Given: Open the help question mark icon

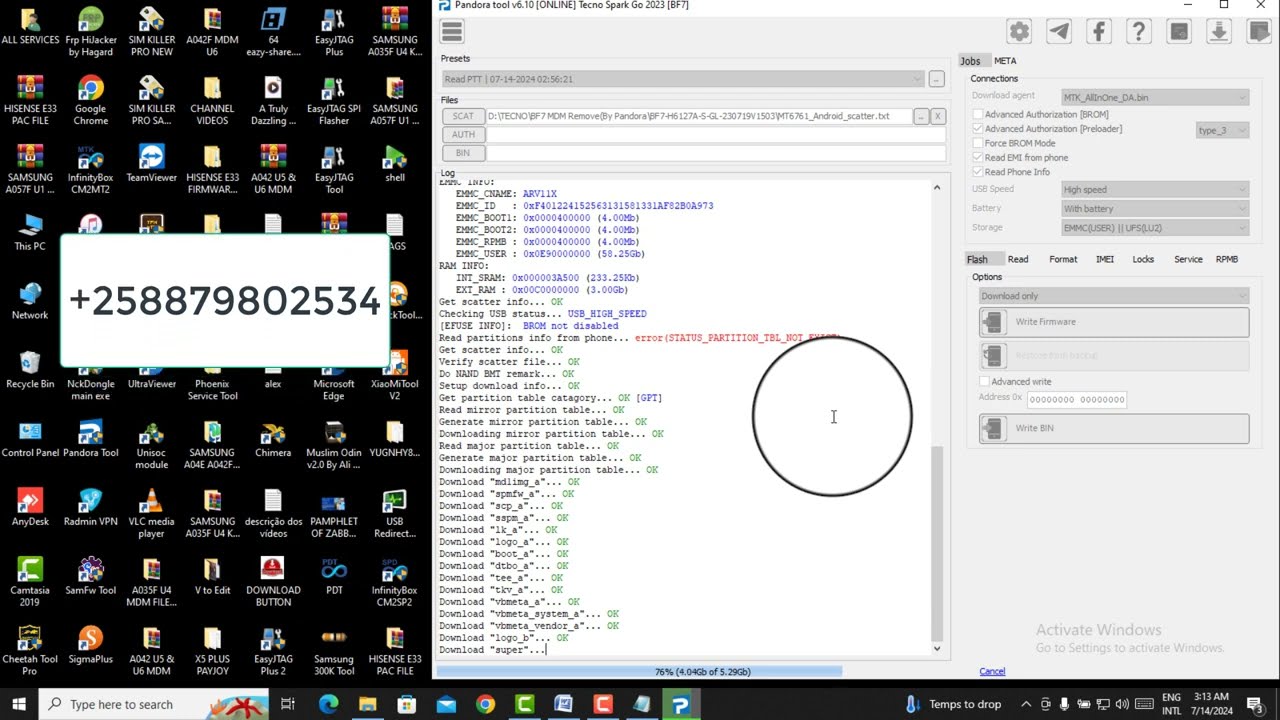Looking at the screenshot, I should coord(1139,31).
